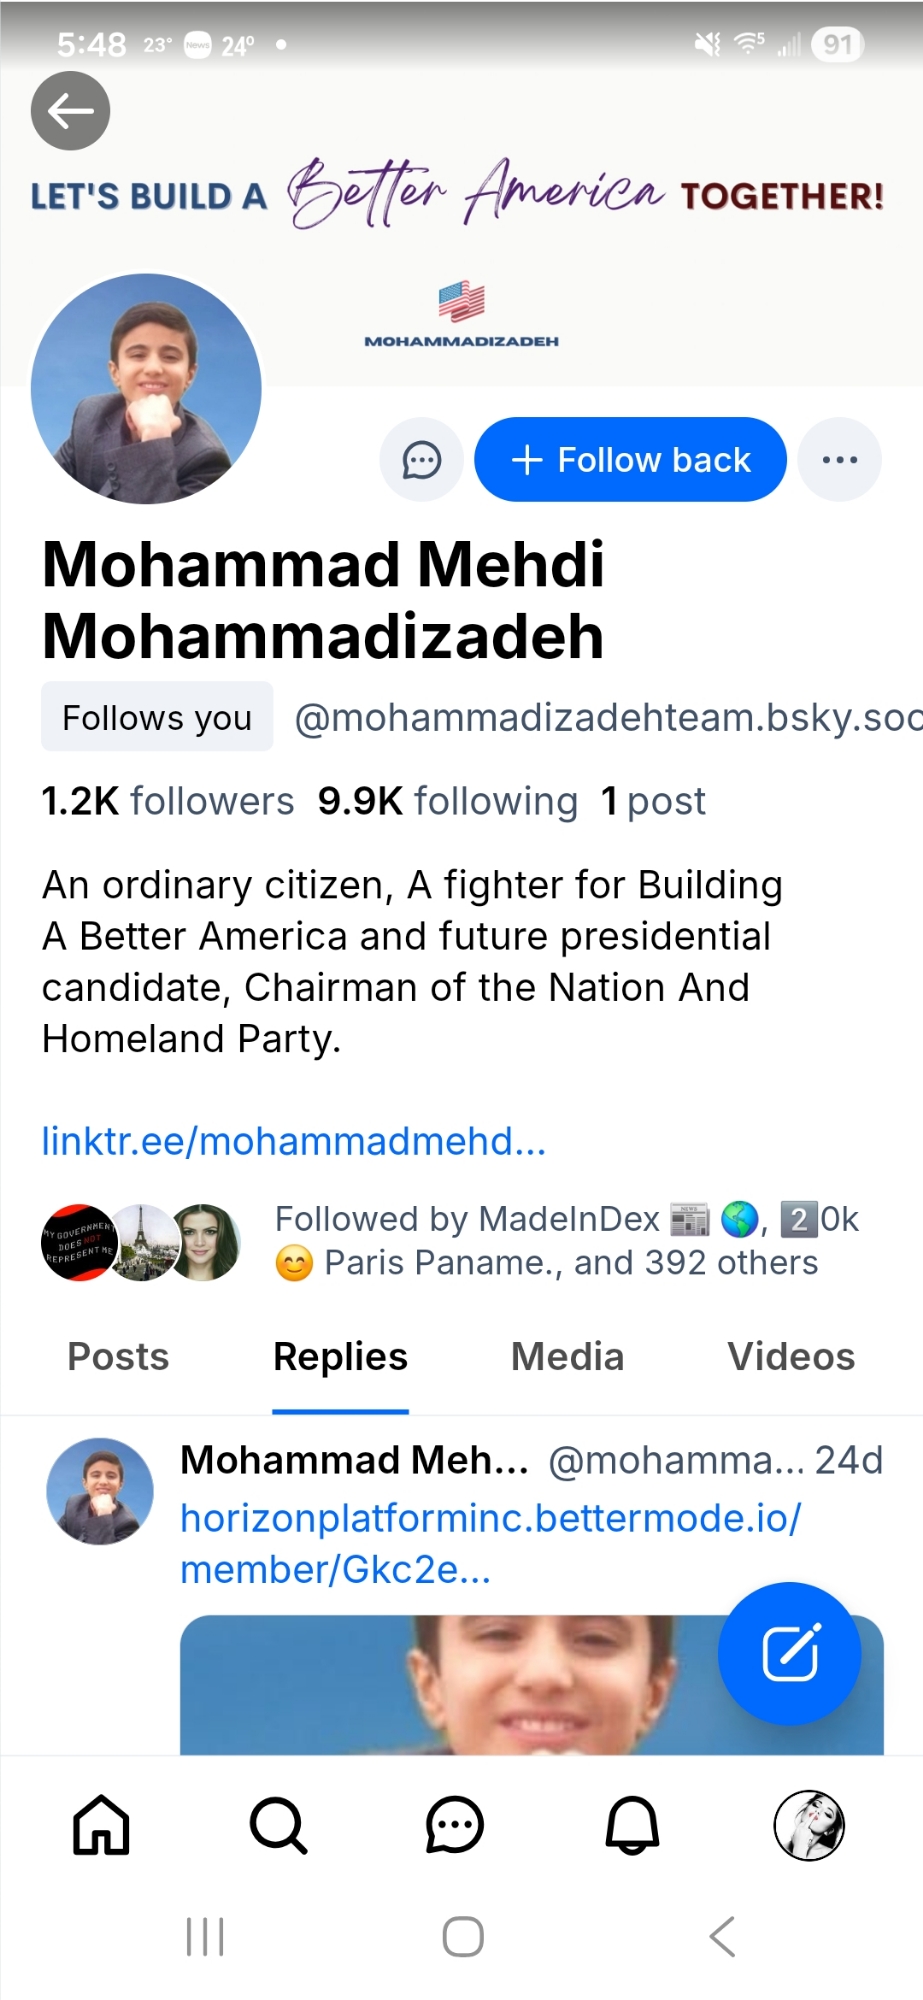View the 9.9K following list
Viewport: 923px width, 2000px height.
pos(447,802)
